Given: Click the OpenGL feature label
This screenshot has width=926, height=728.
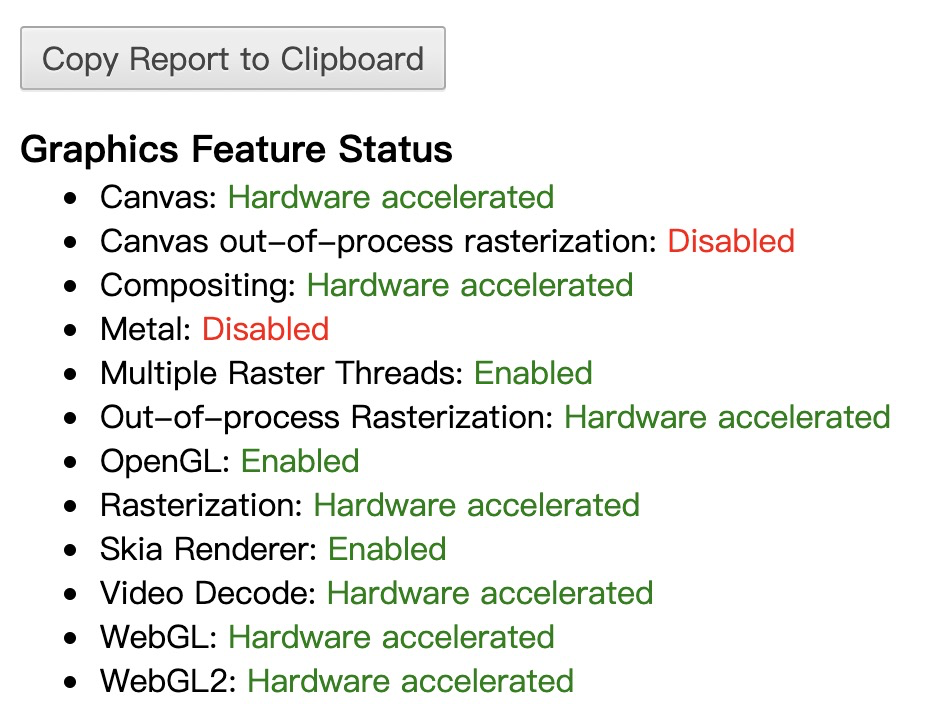Looking at the screenshot, I should coord(165,461).
